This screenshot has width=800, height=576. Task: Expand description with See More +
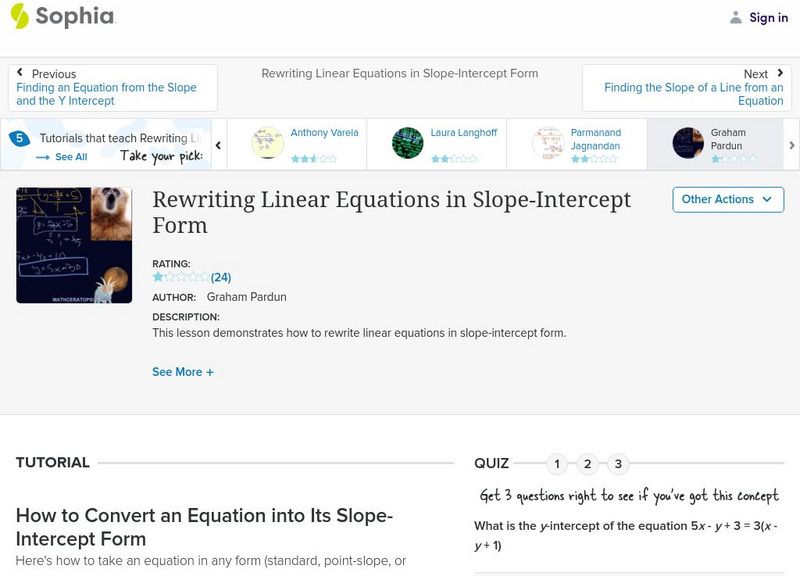pos(183,372)
